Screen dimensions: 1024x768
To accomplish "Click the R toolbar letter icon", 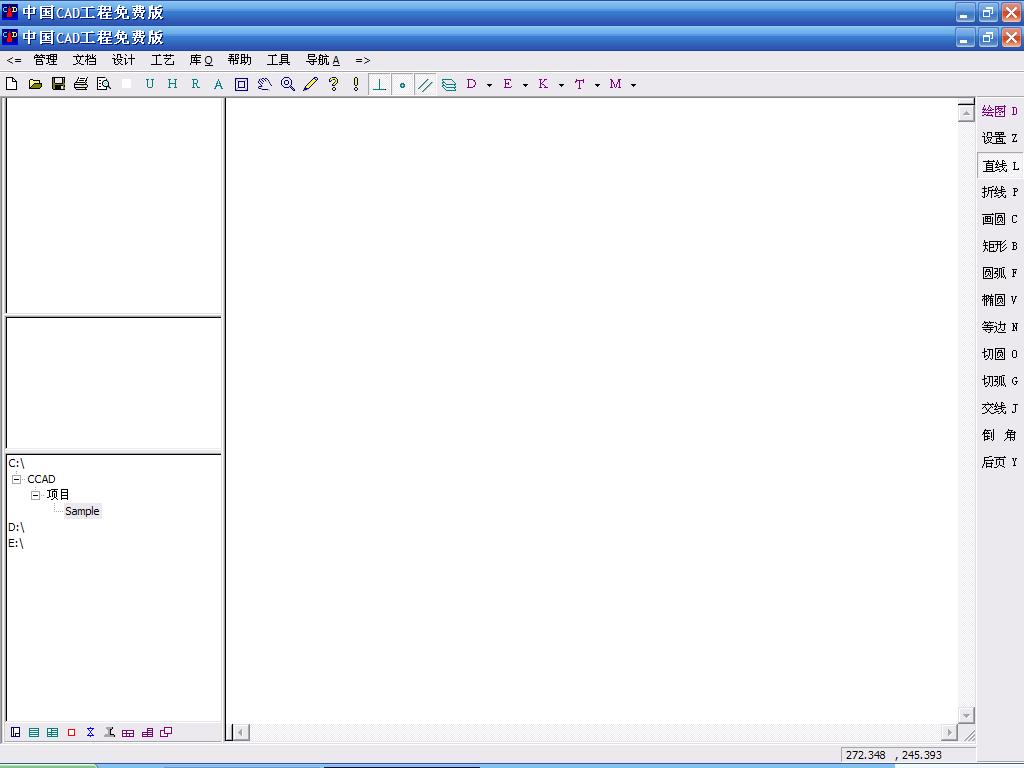I will click(195, 84).
